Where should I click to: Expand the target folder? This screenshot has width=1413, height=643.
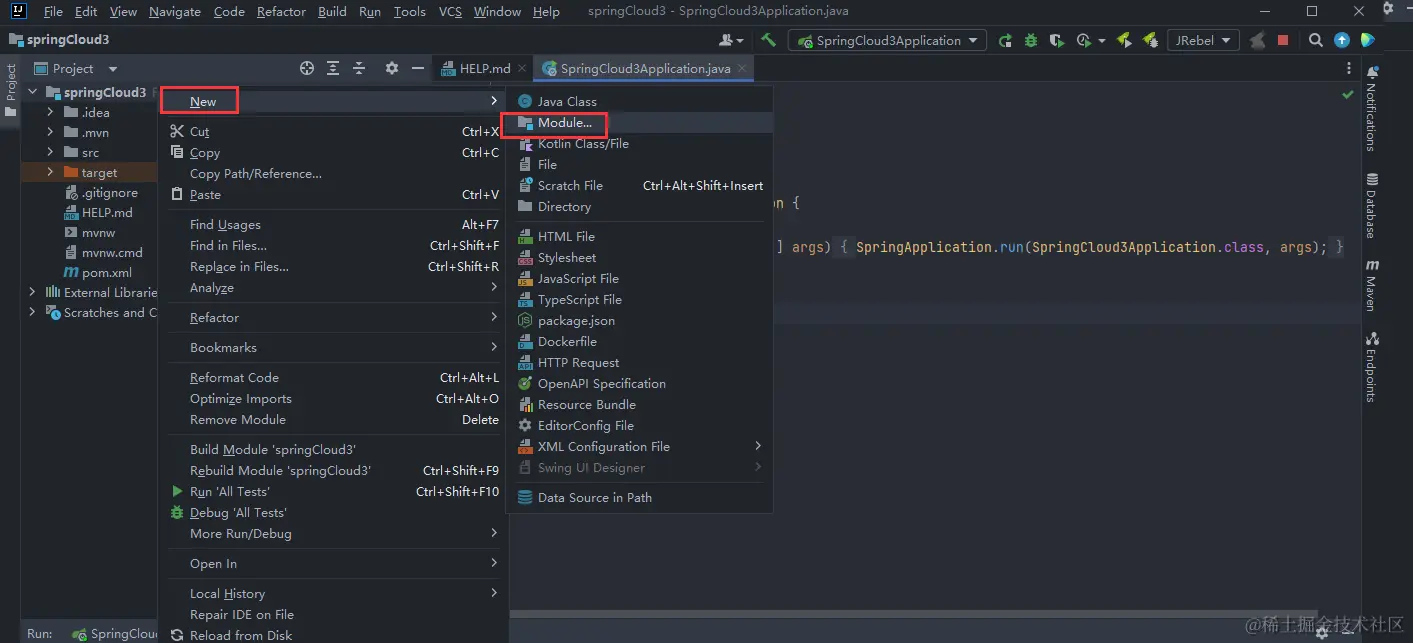click(50, 172)
